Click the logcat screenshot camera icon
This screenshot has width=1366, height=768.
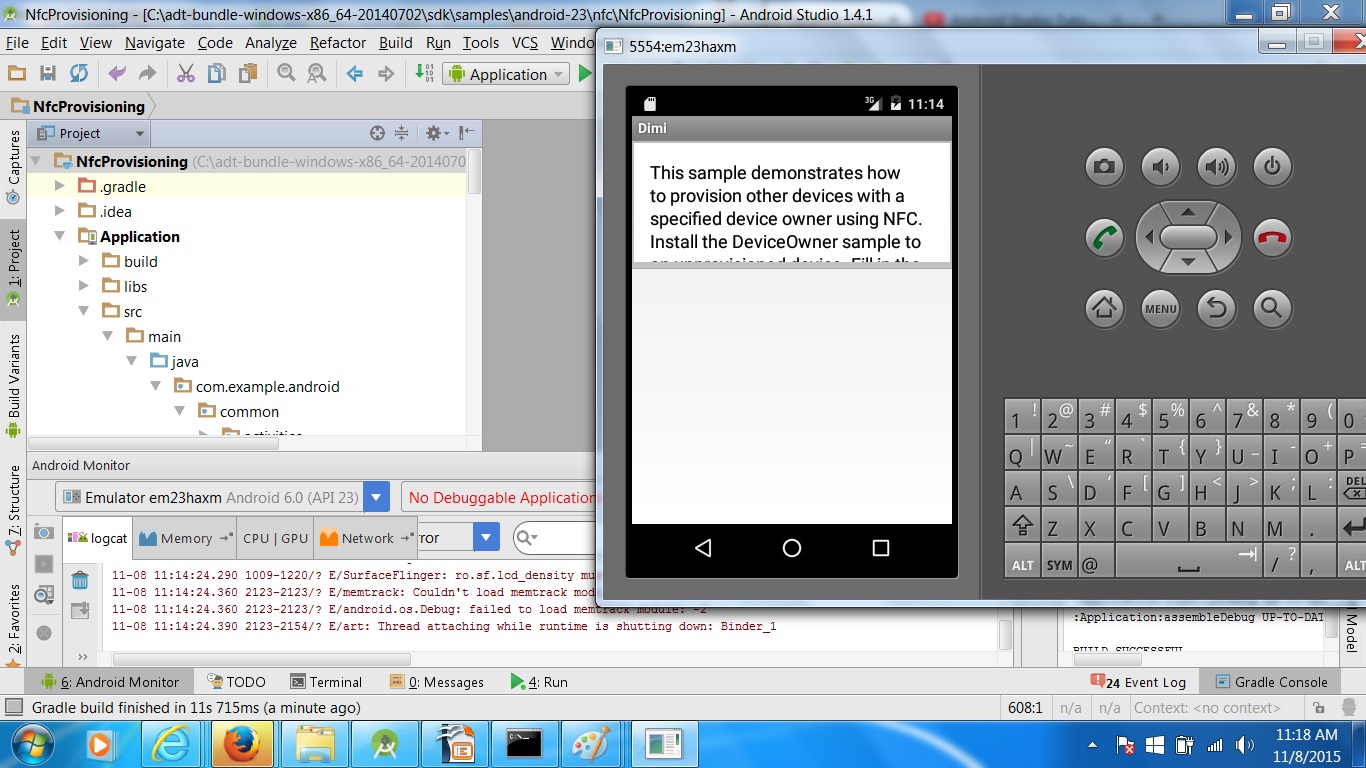coord(44,532)
